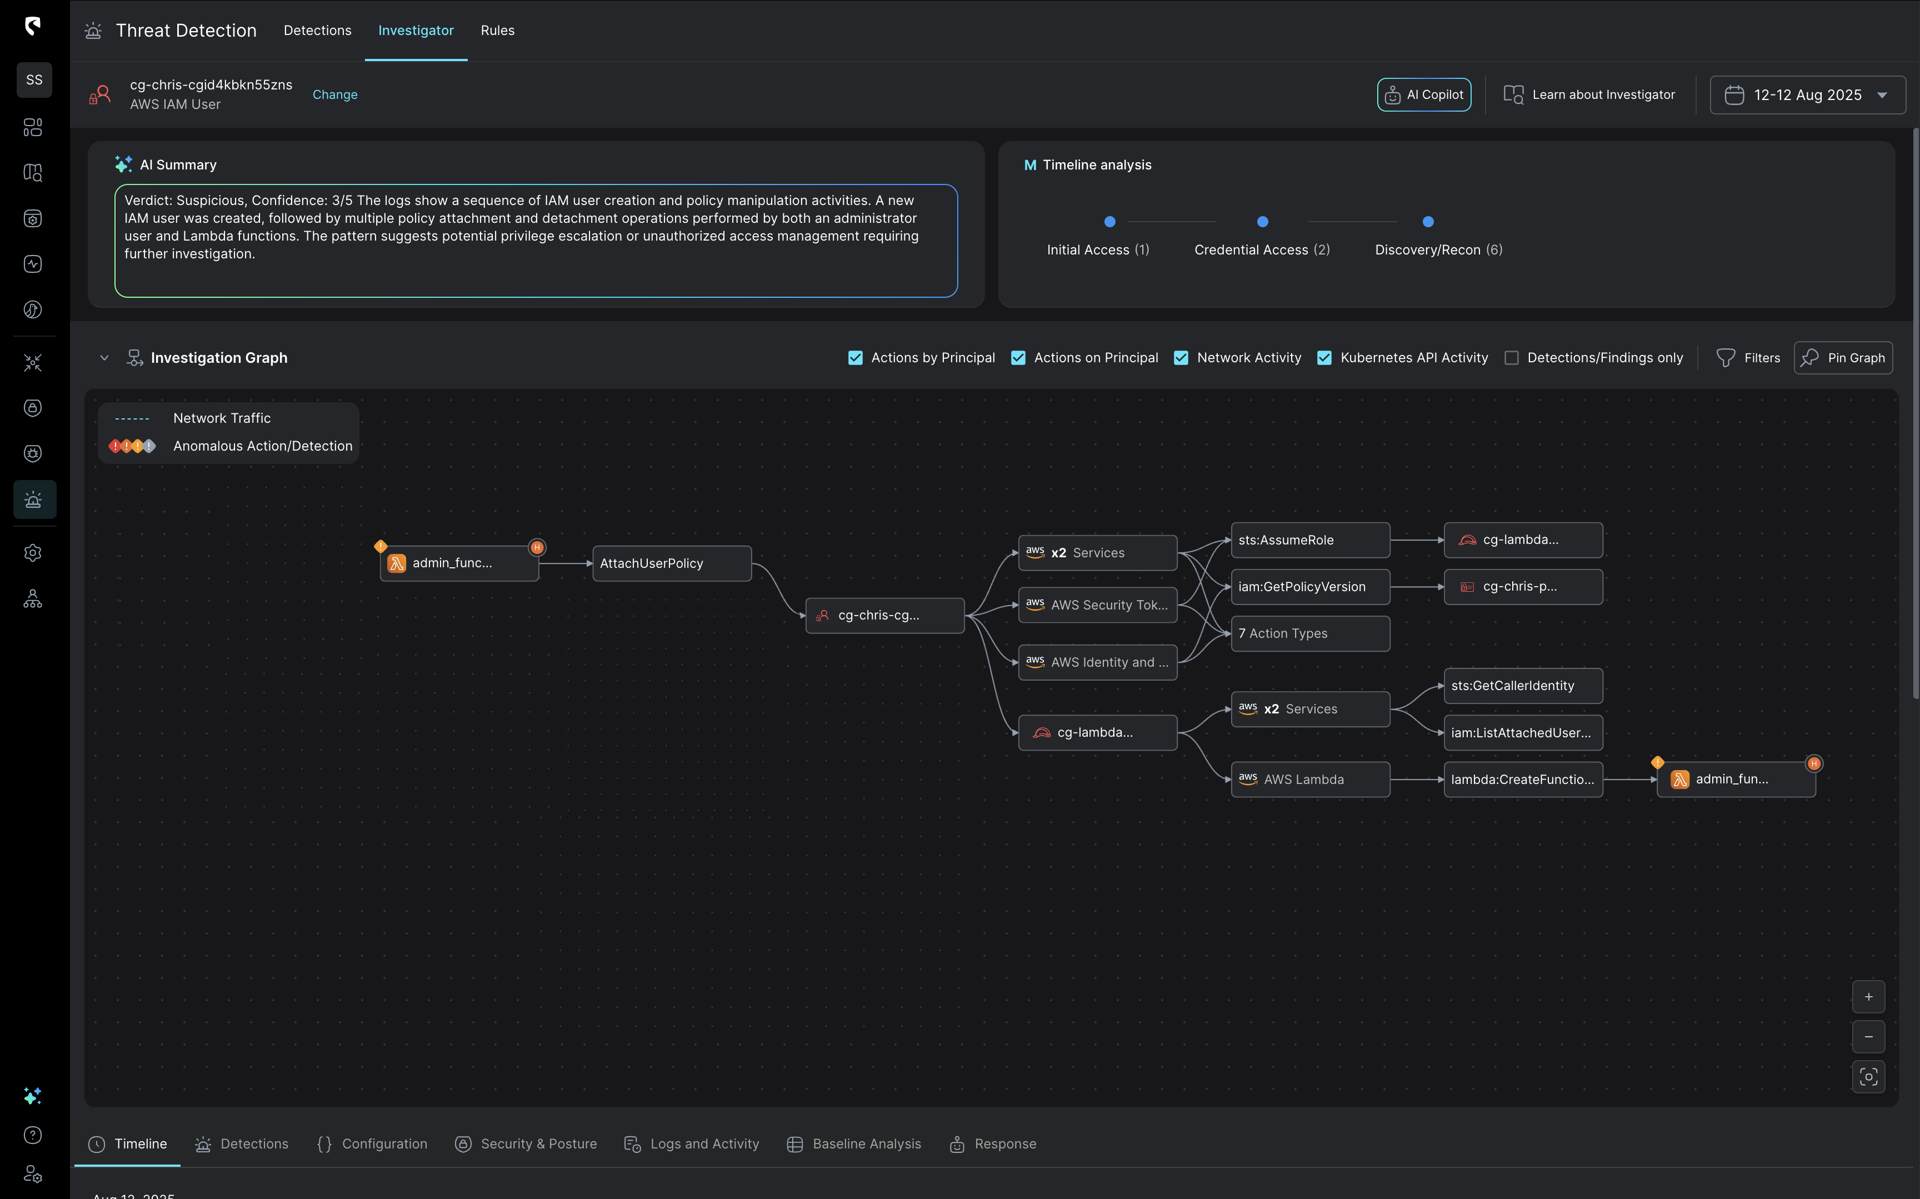
Task: Open the help question mark icon
Action: [x=33, y=1135]
